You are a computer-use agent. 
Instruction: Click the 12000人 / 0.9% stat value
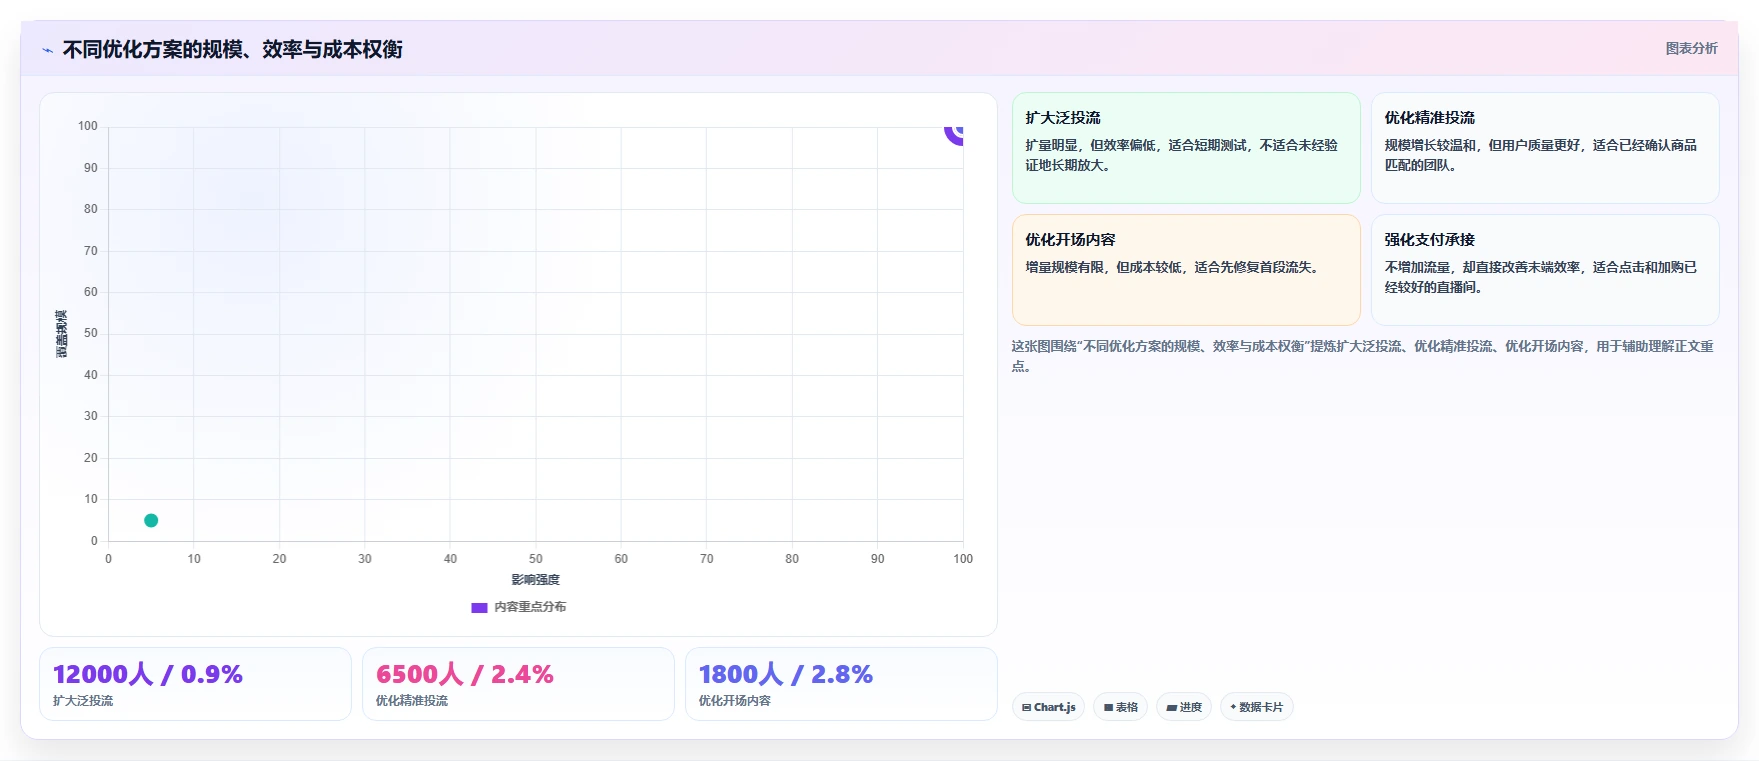148,674
